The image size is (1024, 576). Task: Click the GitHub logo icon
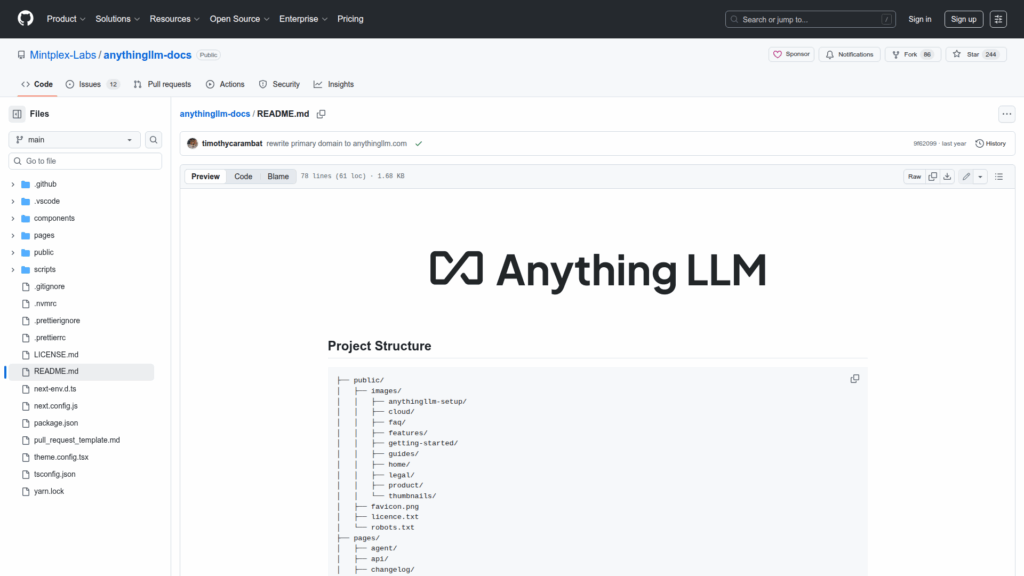[25, 19]
